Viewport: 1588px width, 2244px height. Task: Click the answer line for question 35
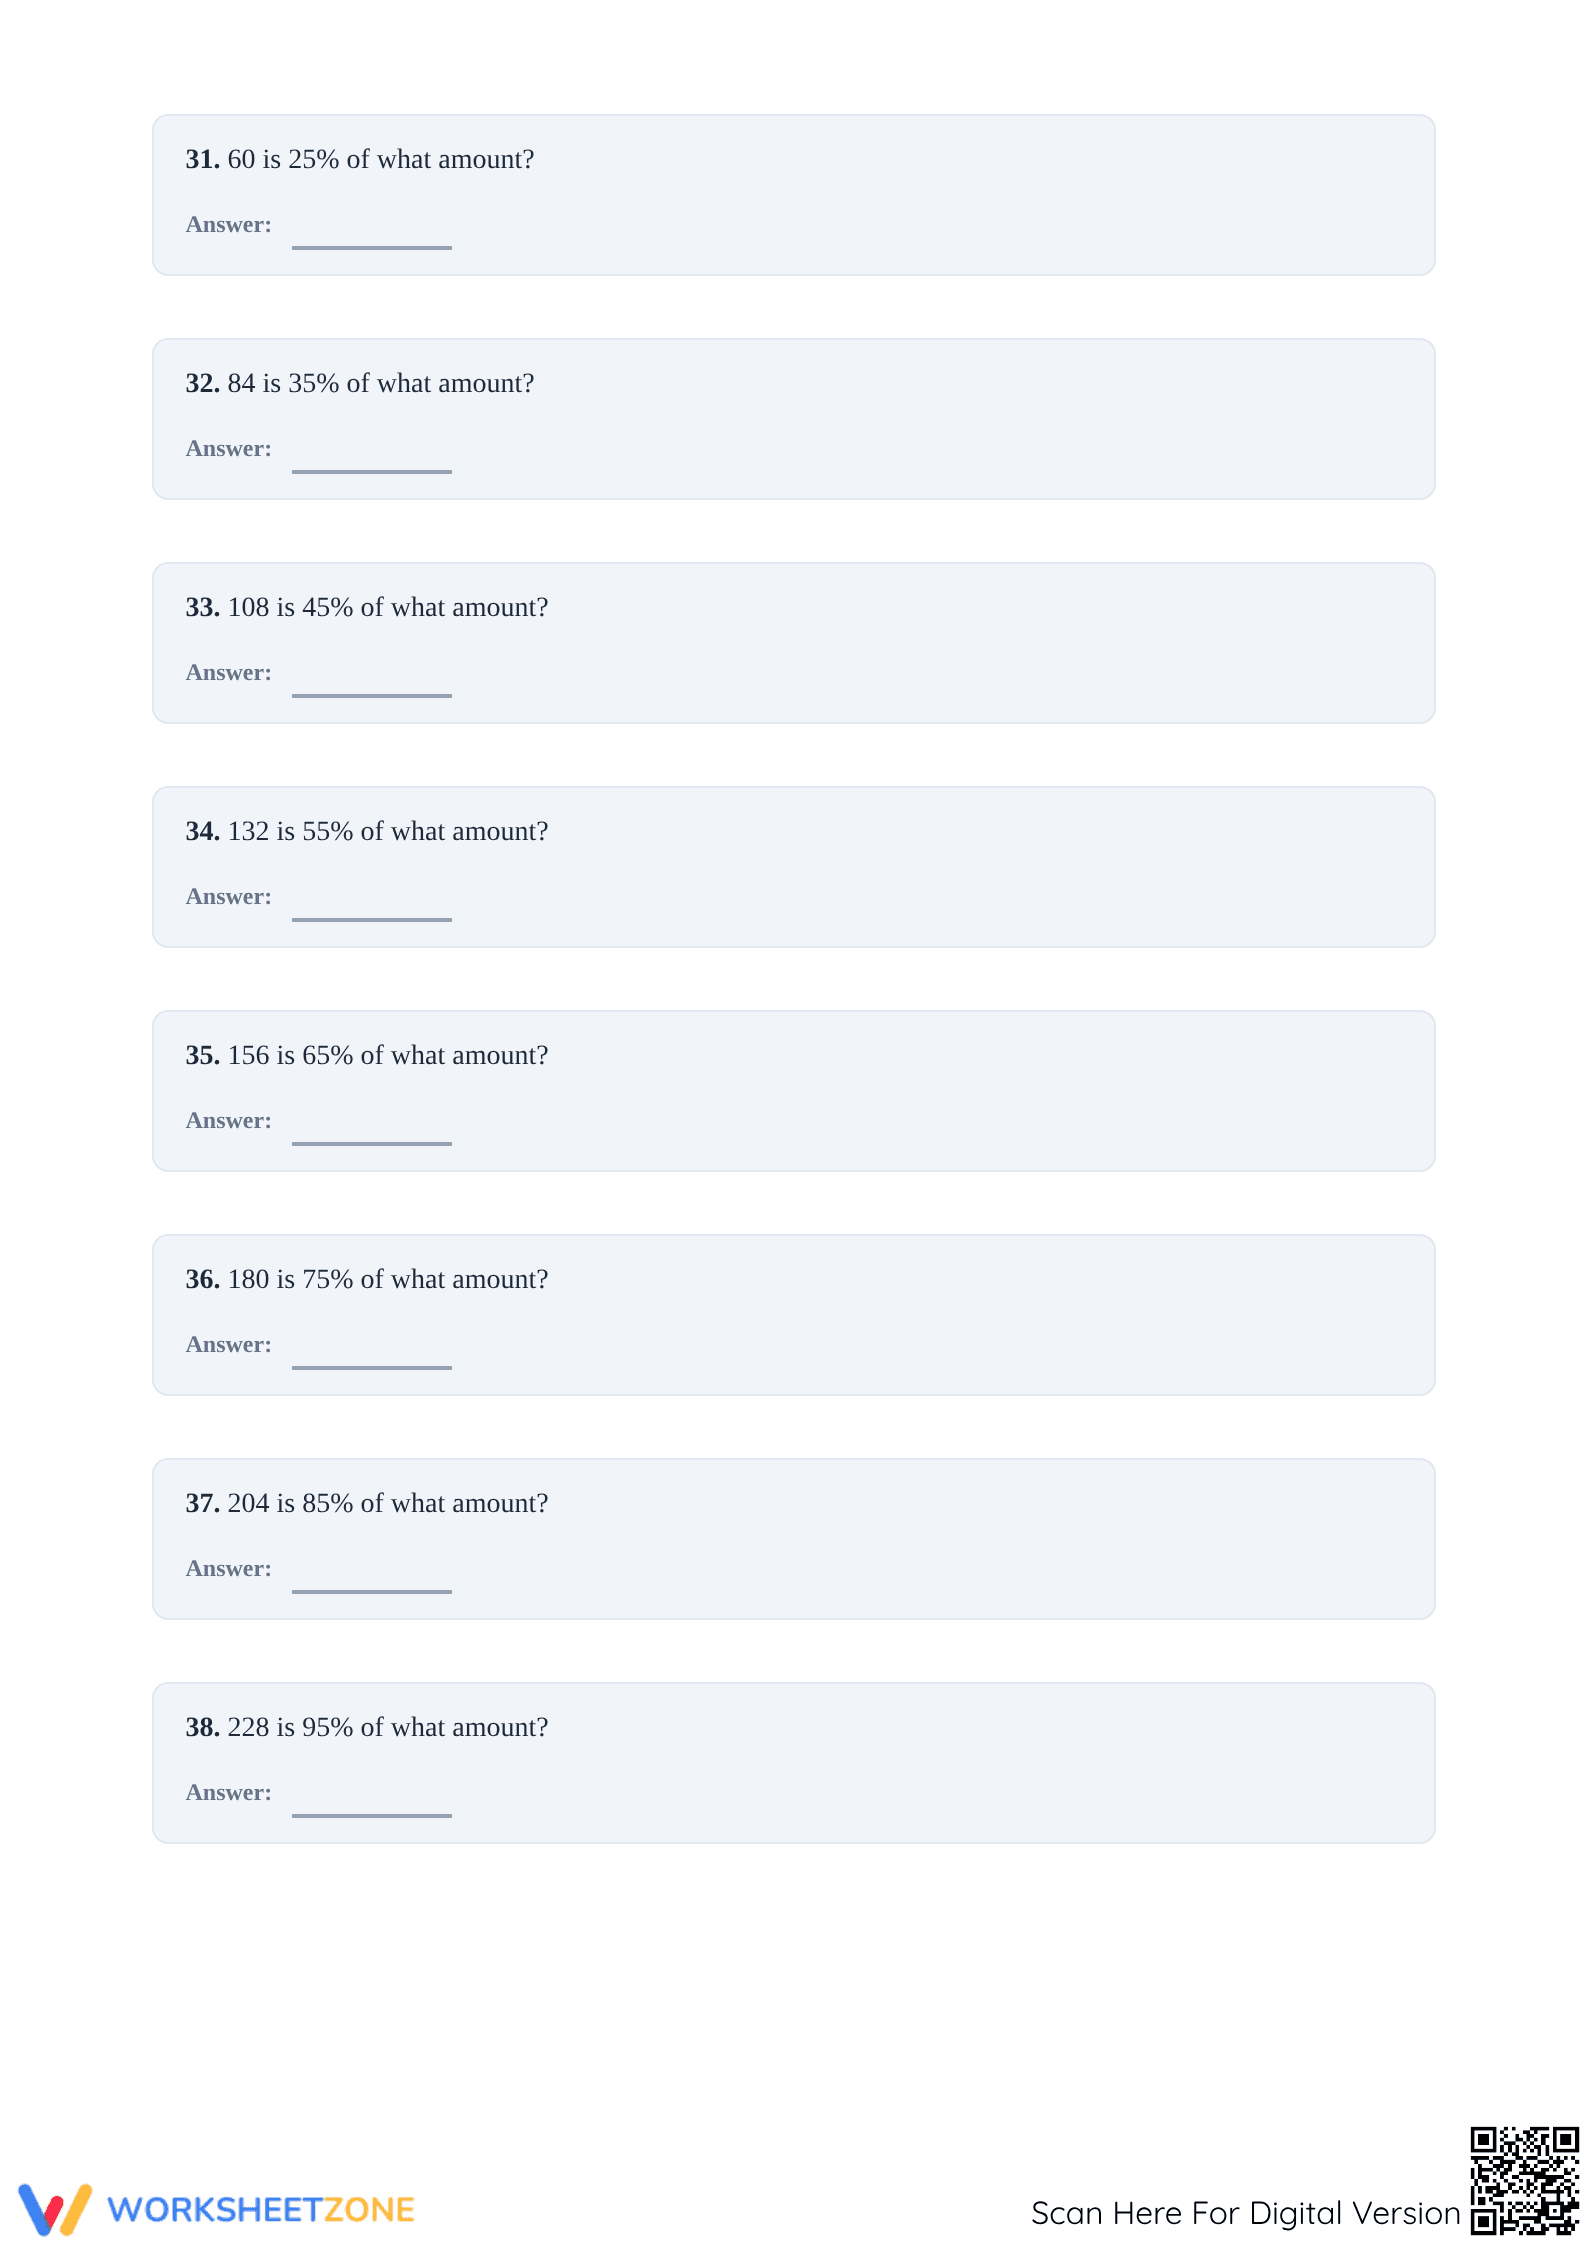coord(372,1142)
